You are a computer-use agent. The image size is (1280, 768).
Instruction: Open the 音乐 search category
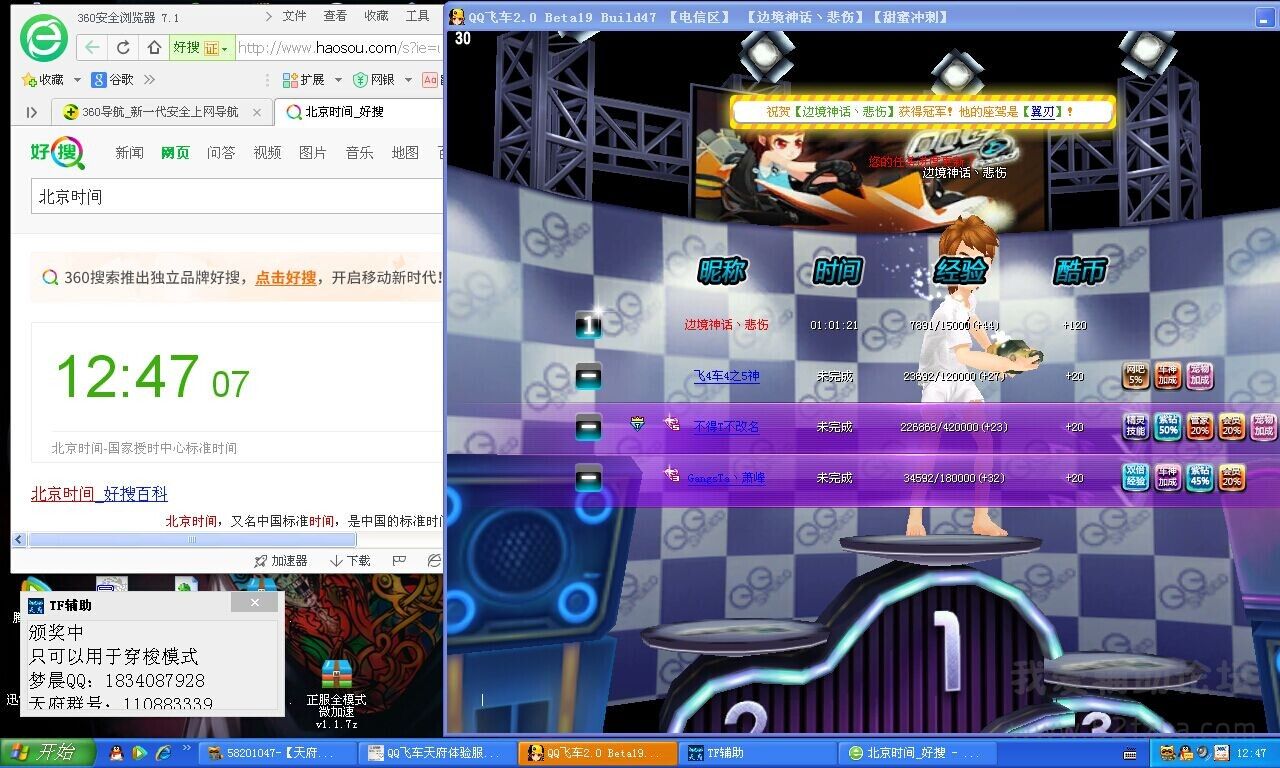(x=359, y=153)
